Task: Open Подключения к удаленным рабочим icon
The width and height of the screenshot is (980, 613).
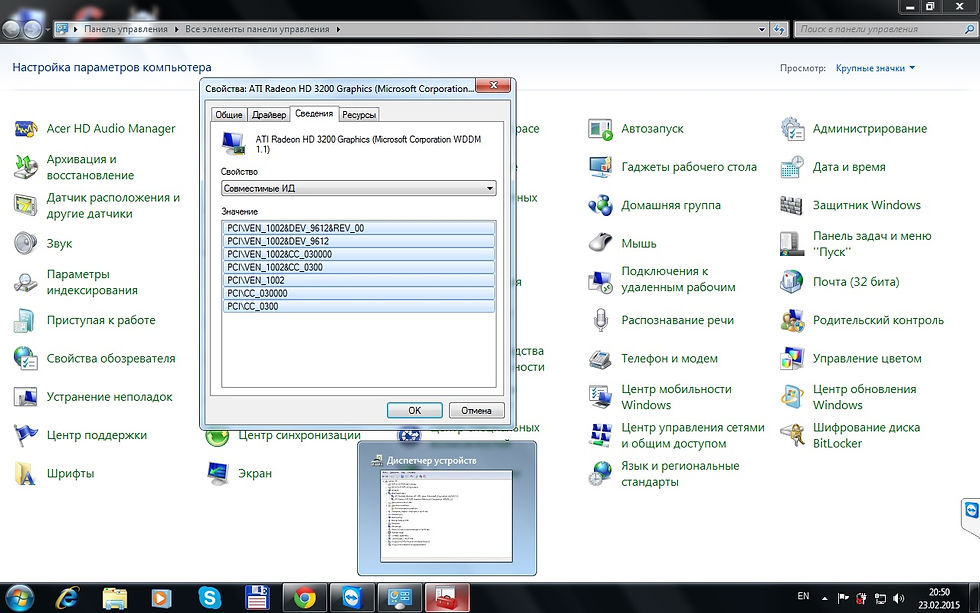Action: tap(600, 282)
